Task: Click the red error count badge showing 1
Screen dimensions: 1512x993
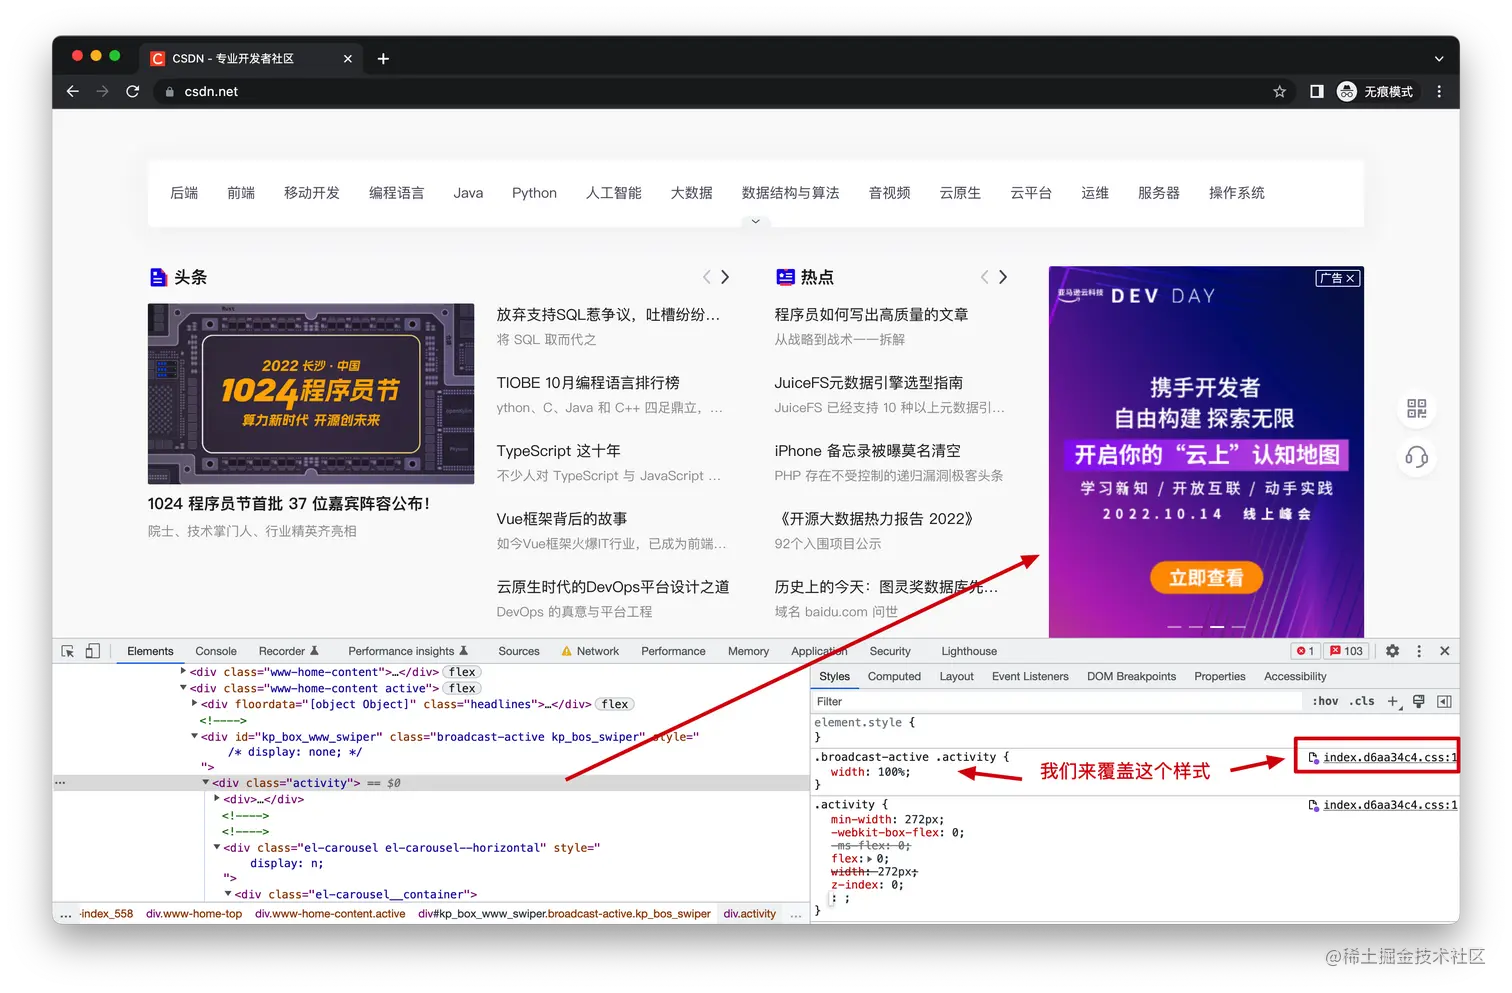Action: coord(1305,651)
